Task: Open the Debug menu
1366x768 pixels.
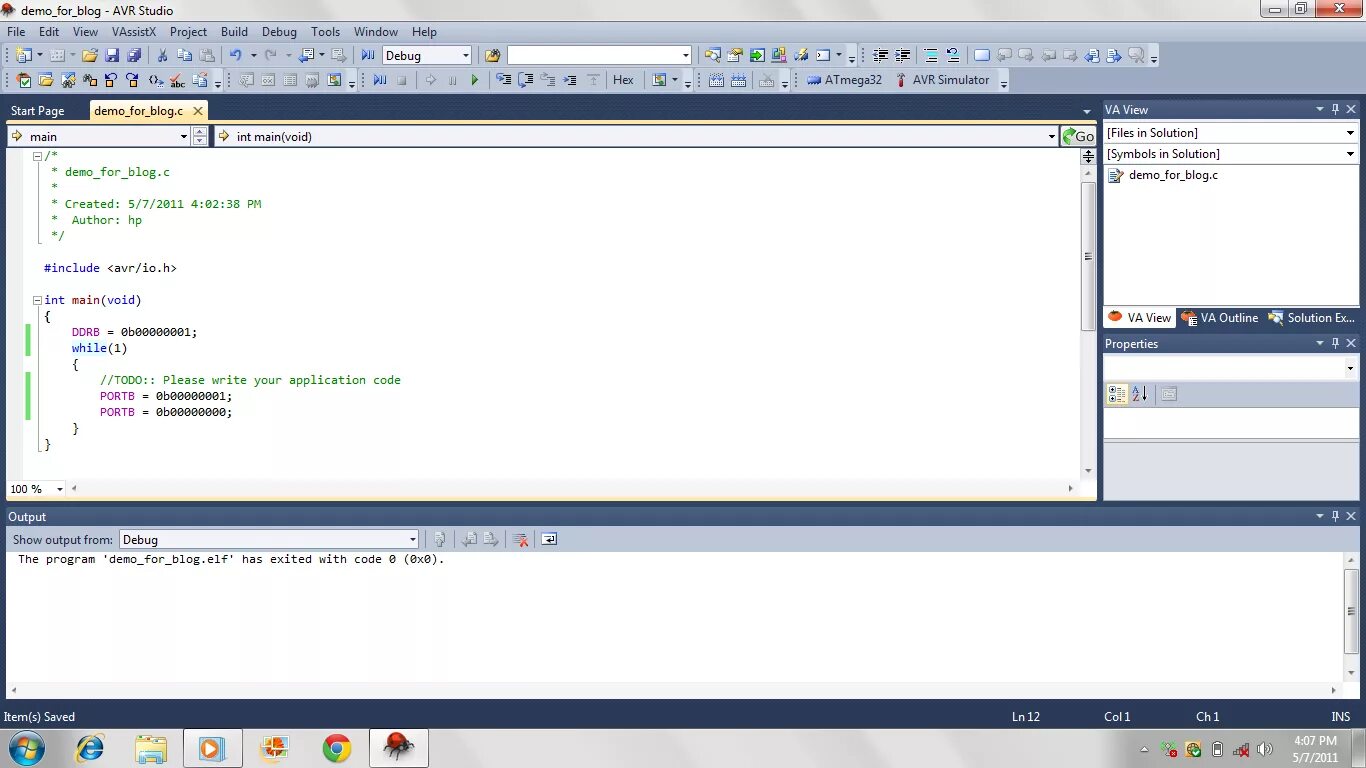Action: [x=280, y=32]
